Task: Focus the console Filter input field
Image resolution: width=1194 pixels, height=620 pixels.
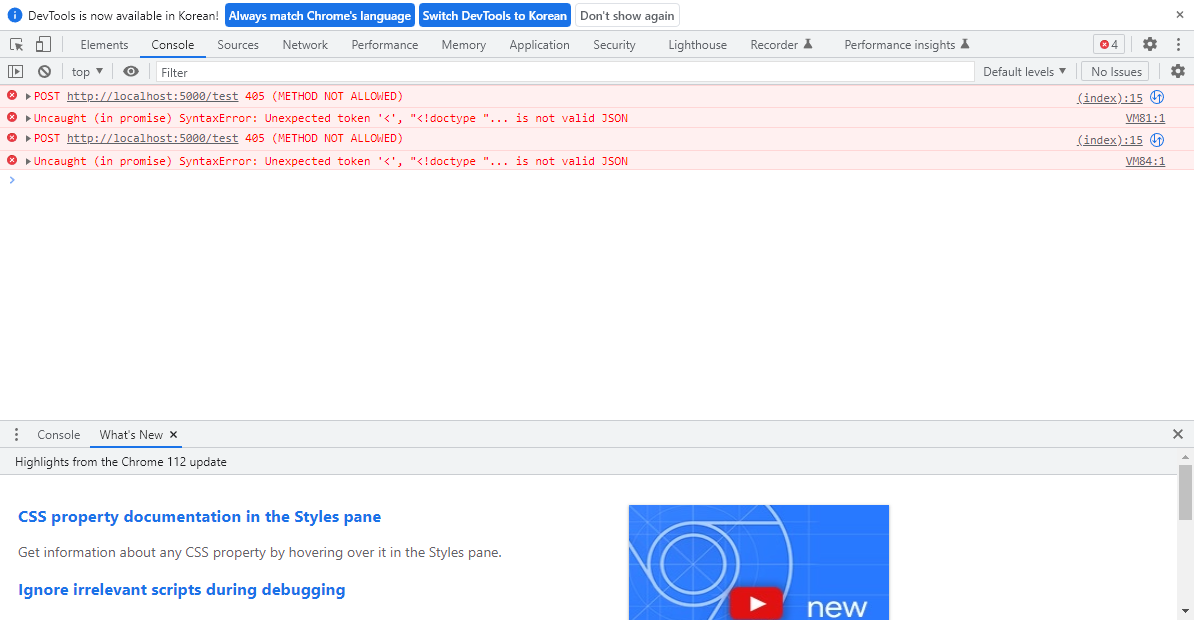Action: [x=565, y=72]
